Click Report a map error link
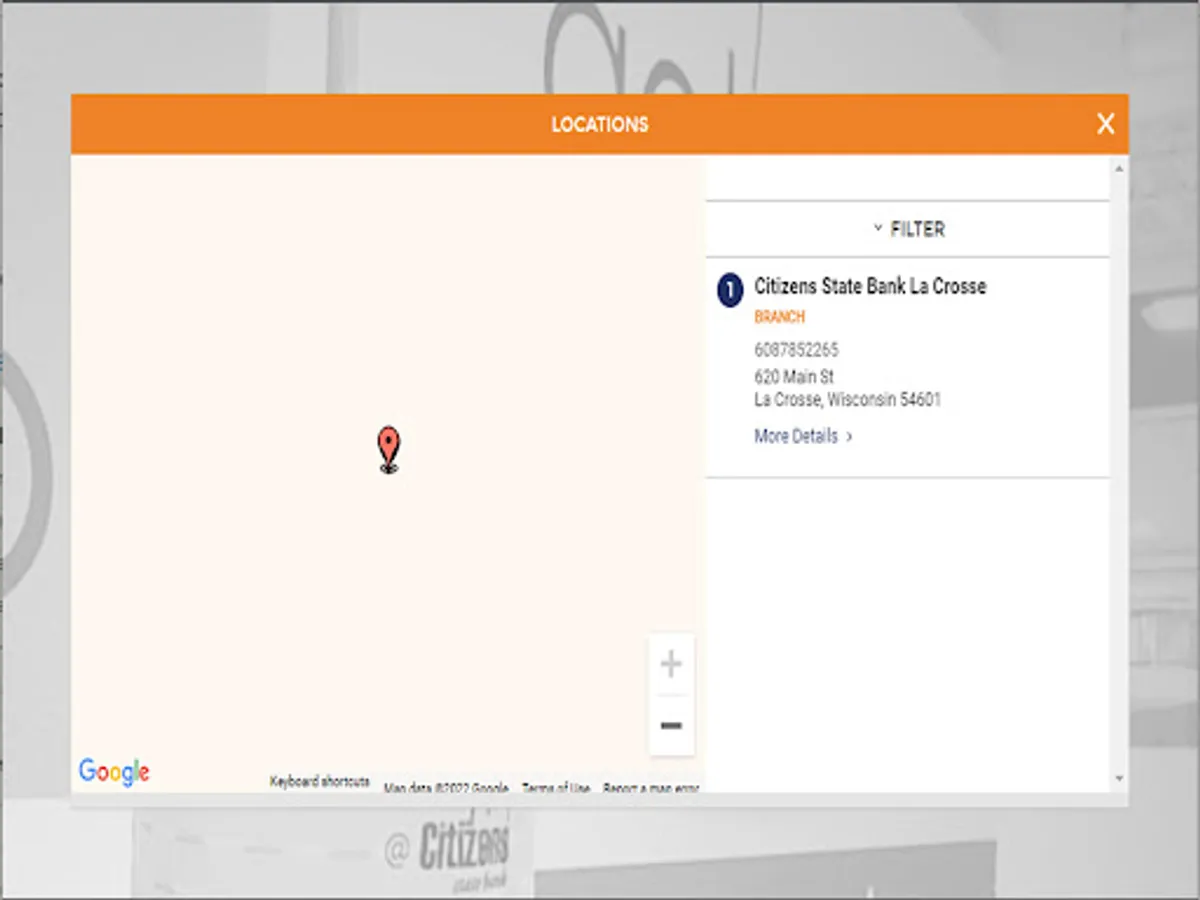The height and width of the screenshot is (900, 1200). pos(650,788)
